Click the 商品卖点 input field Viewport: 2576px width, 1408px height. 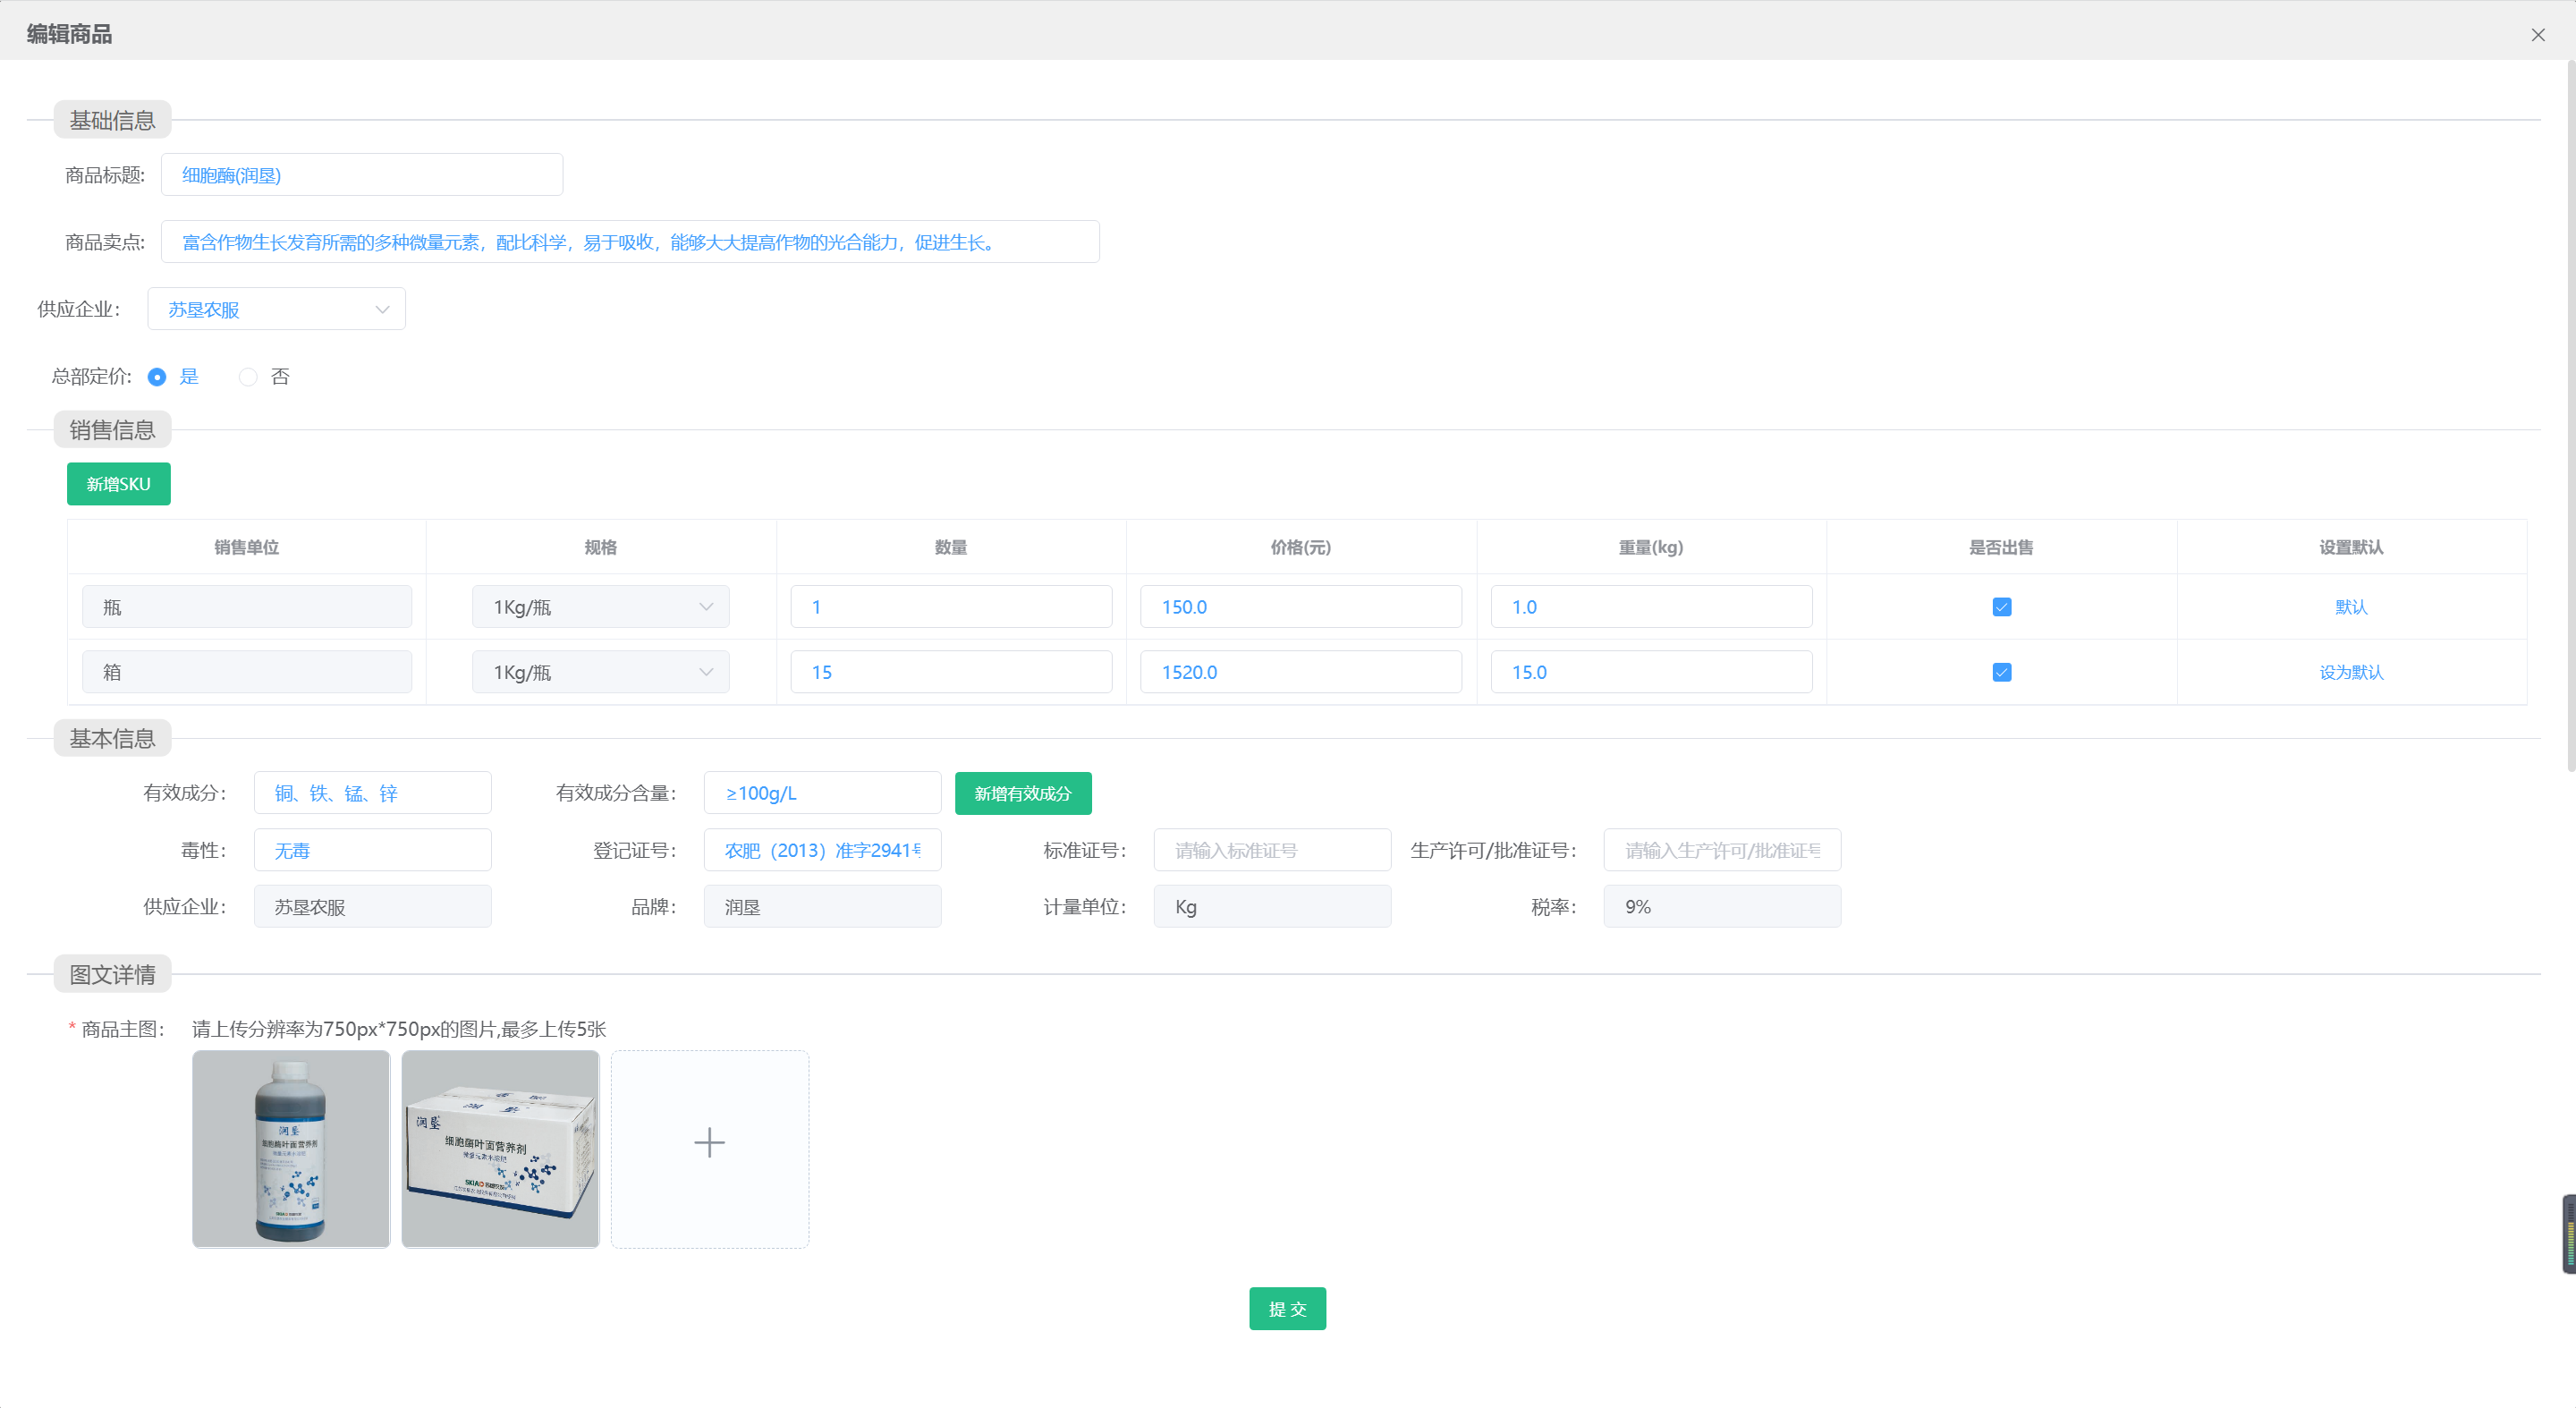tap(630, 242)
